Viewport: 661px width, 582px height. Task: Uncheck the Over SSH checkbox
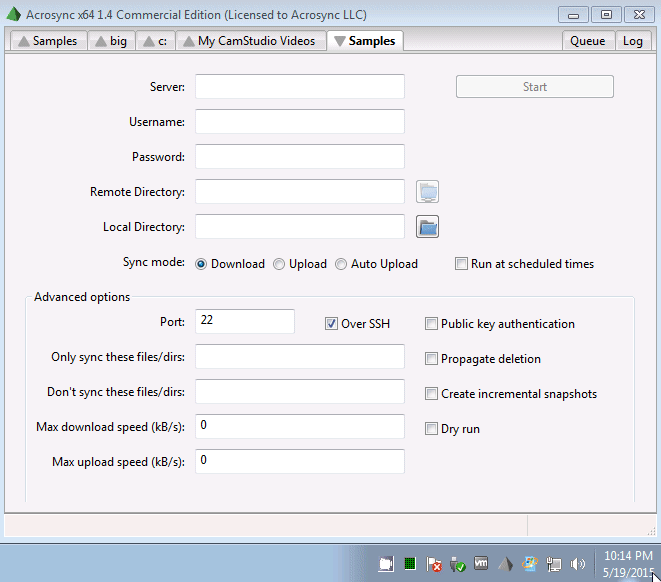[331, 324]
